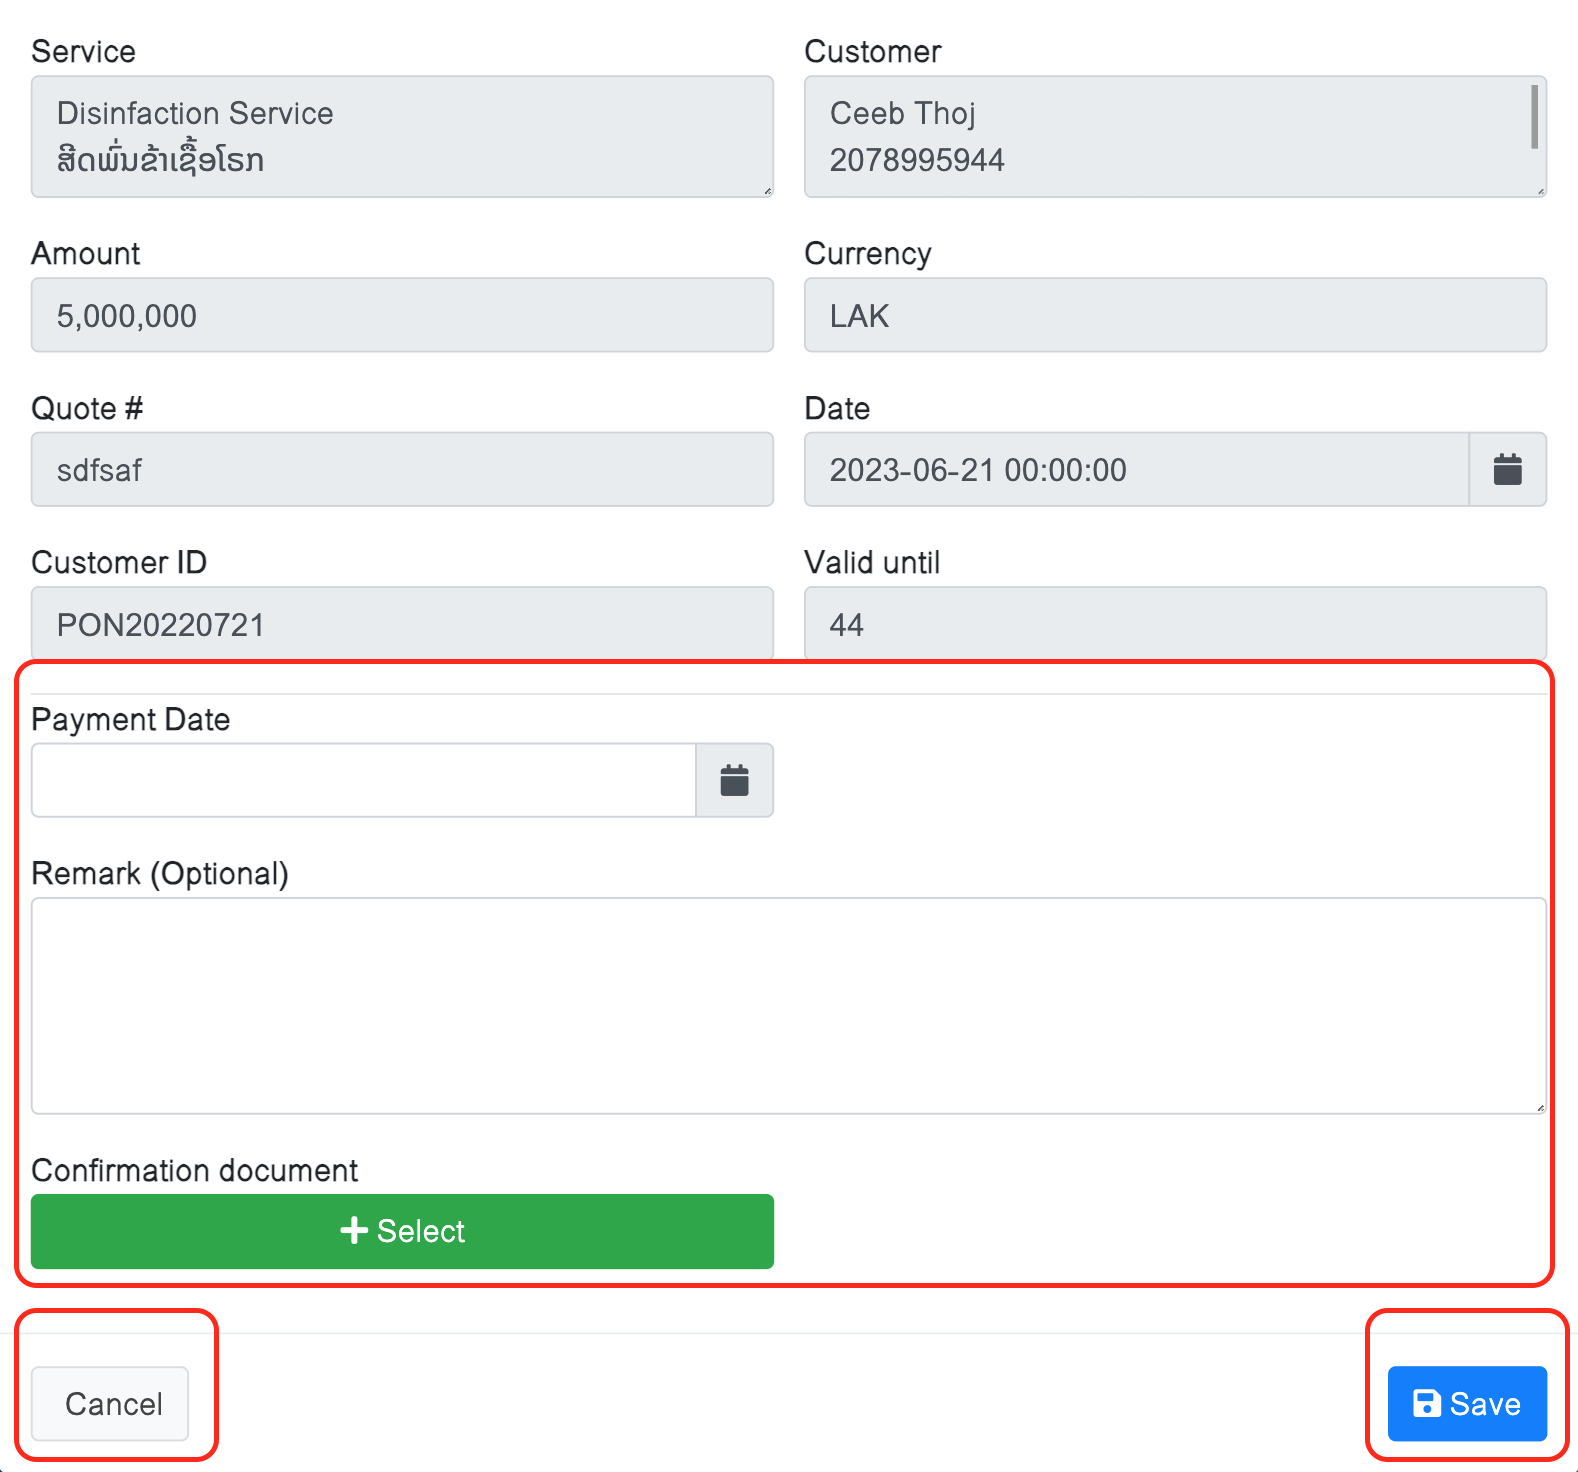
Task: Click the Customer ID label
Action: [x=119, y=562]
